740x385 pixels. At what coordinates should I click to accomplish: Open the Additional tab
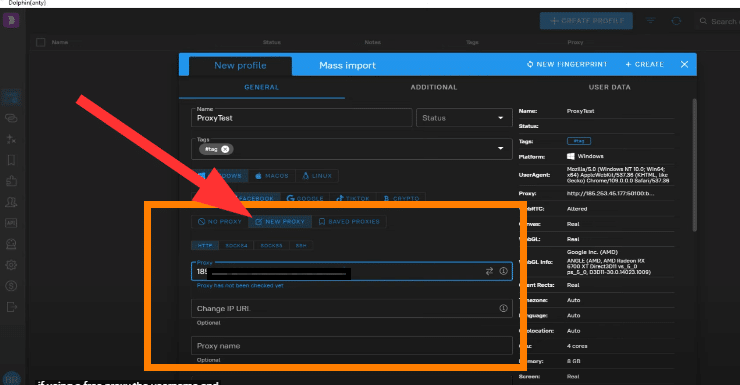coord(434,87)
